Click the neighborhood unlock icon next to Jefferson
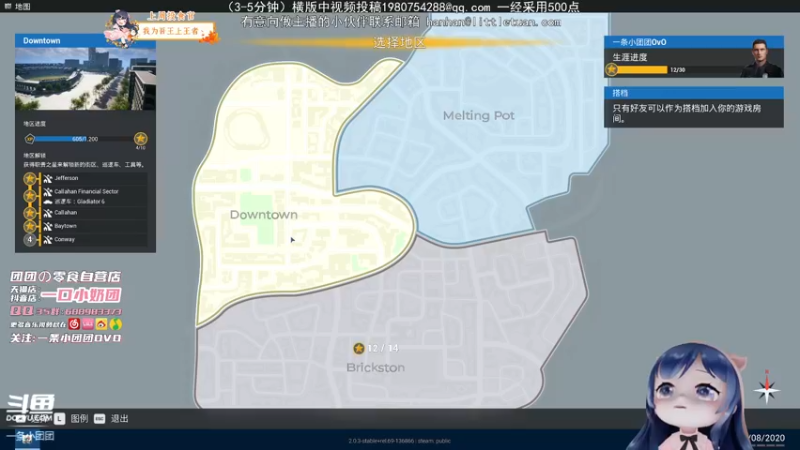Viewport: 800px width, 450px height. pos(47,179)
